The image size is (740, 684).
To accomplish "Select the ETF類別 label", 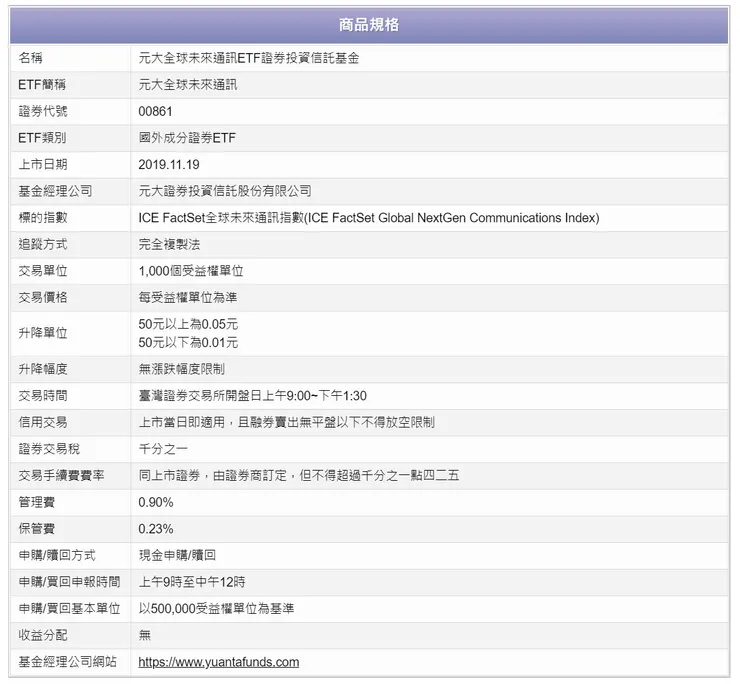I will click(42, 138).
